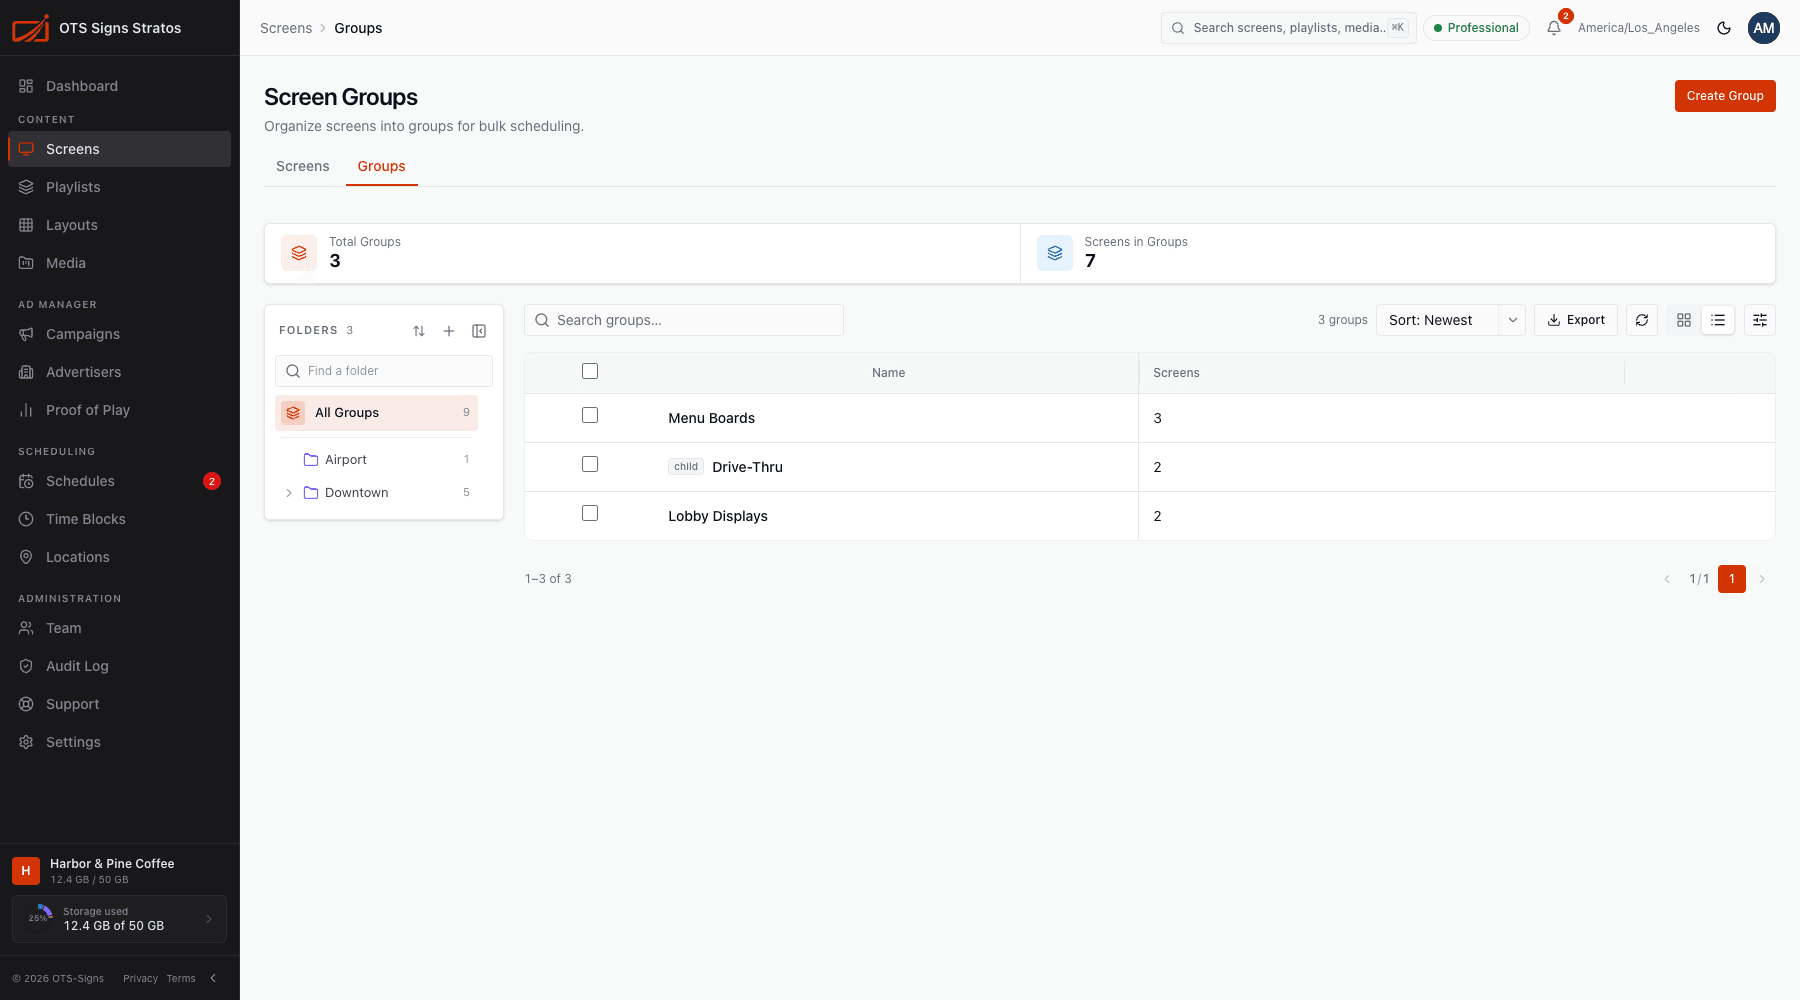Add a new folder with plus icon
1800x1000 pixels.
(x=449, y=331)
